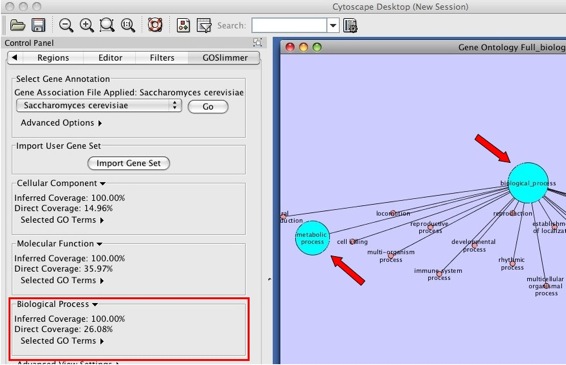Select the reproduction node

click(x=513, y=213)
